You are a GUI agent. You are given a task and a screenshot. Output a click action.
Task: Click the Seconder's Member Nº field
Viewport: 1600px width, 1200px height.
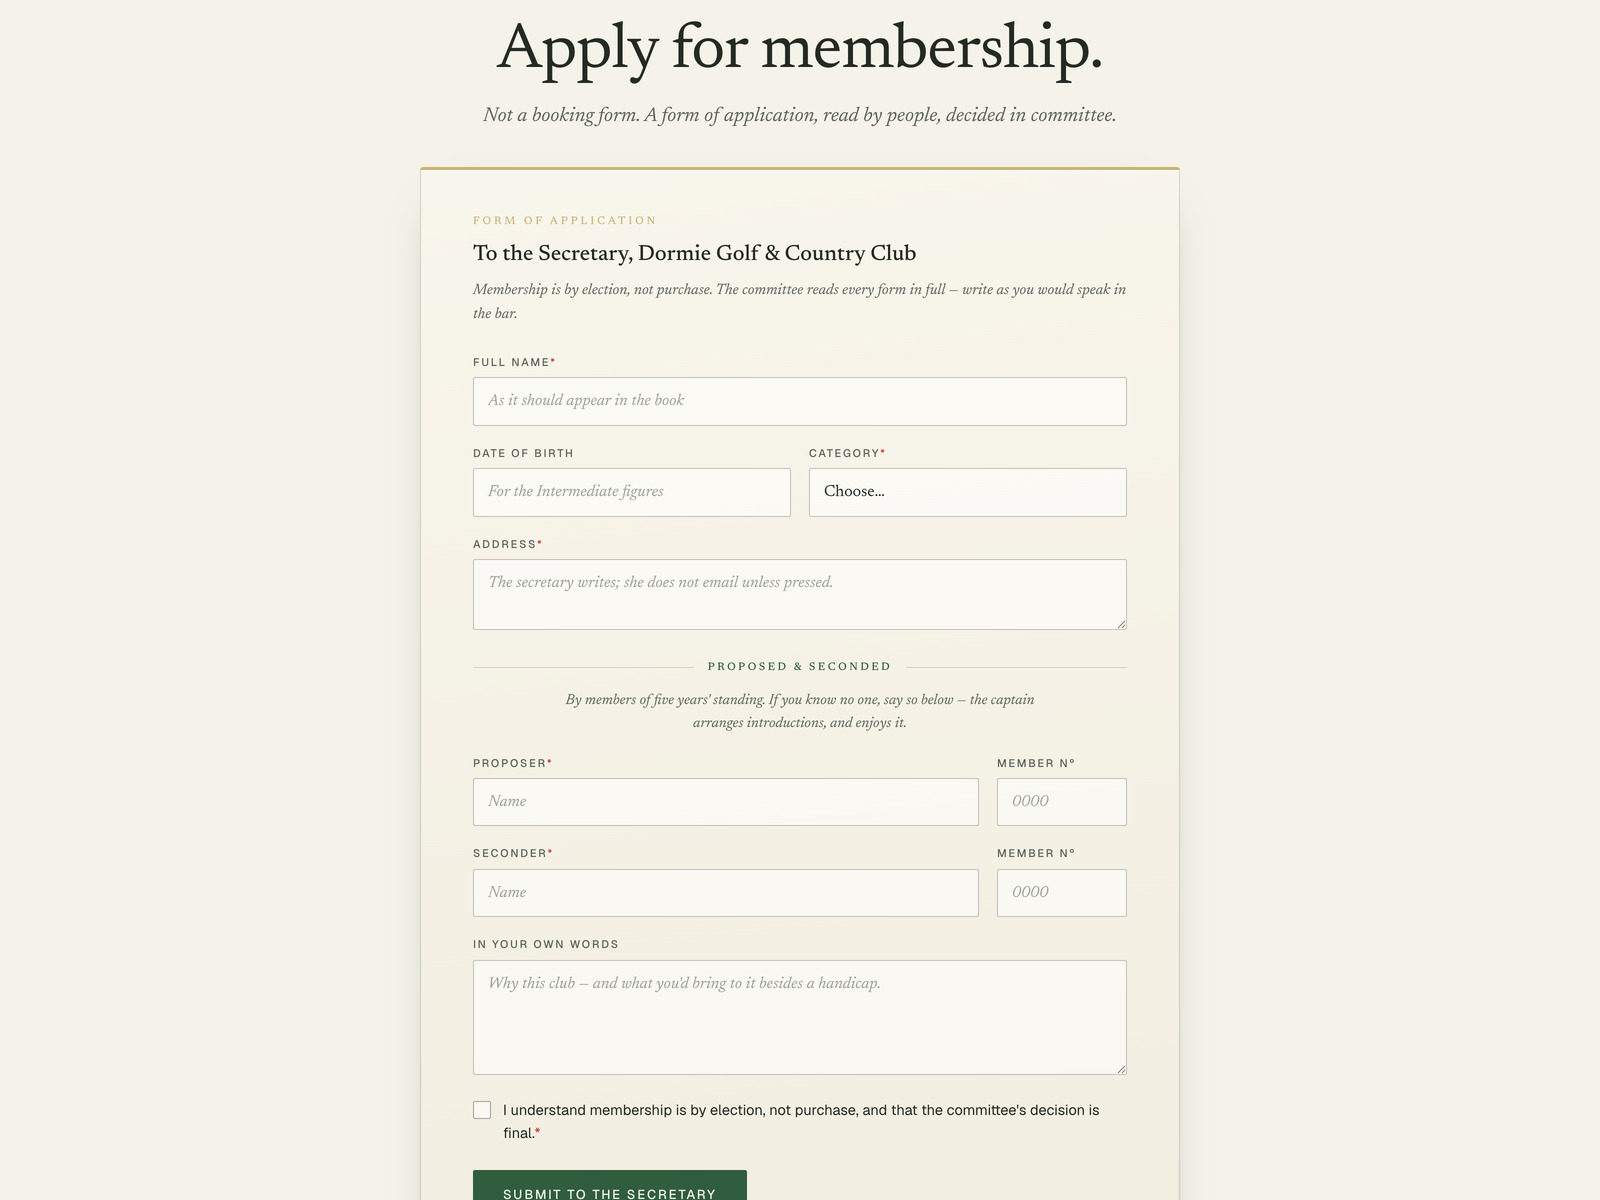point(1061,893)
